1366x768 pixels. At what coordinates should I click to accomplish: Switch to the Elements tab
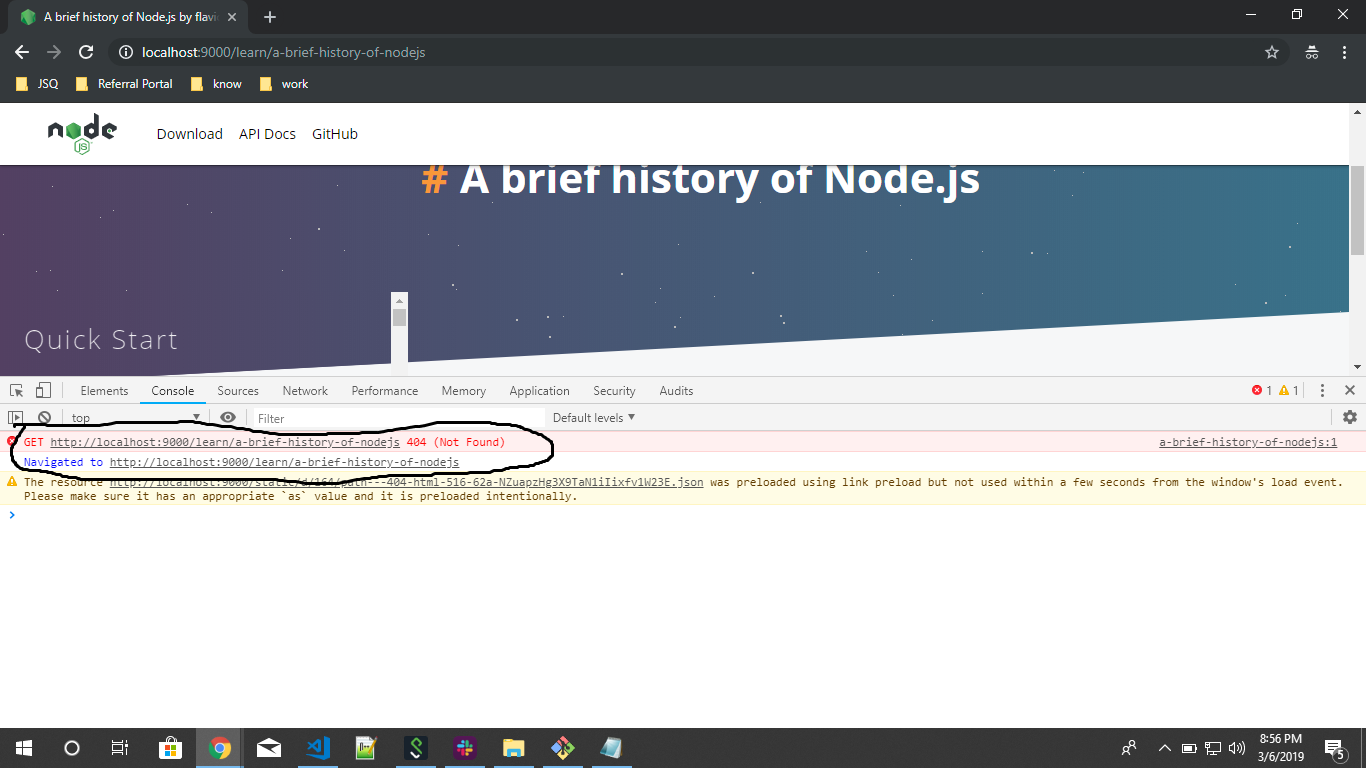104,391
